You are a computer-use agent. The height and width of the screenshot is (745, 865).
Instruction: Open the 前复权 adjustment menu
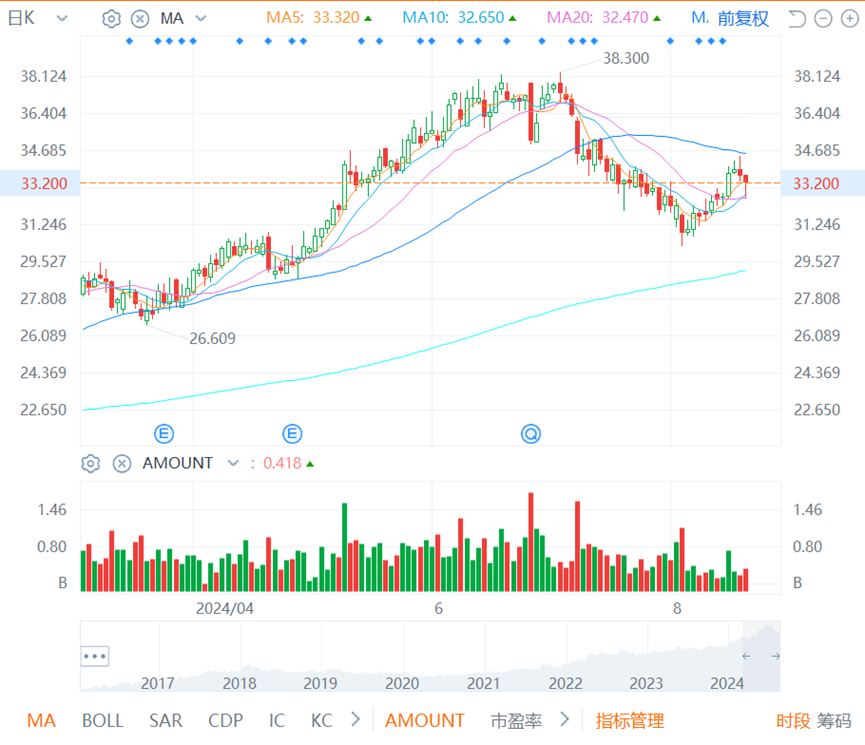coord(743,19)
